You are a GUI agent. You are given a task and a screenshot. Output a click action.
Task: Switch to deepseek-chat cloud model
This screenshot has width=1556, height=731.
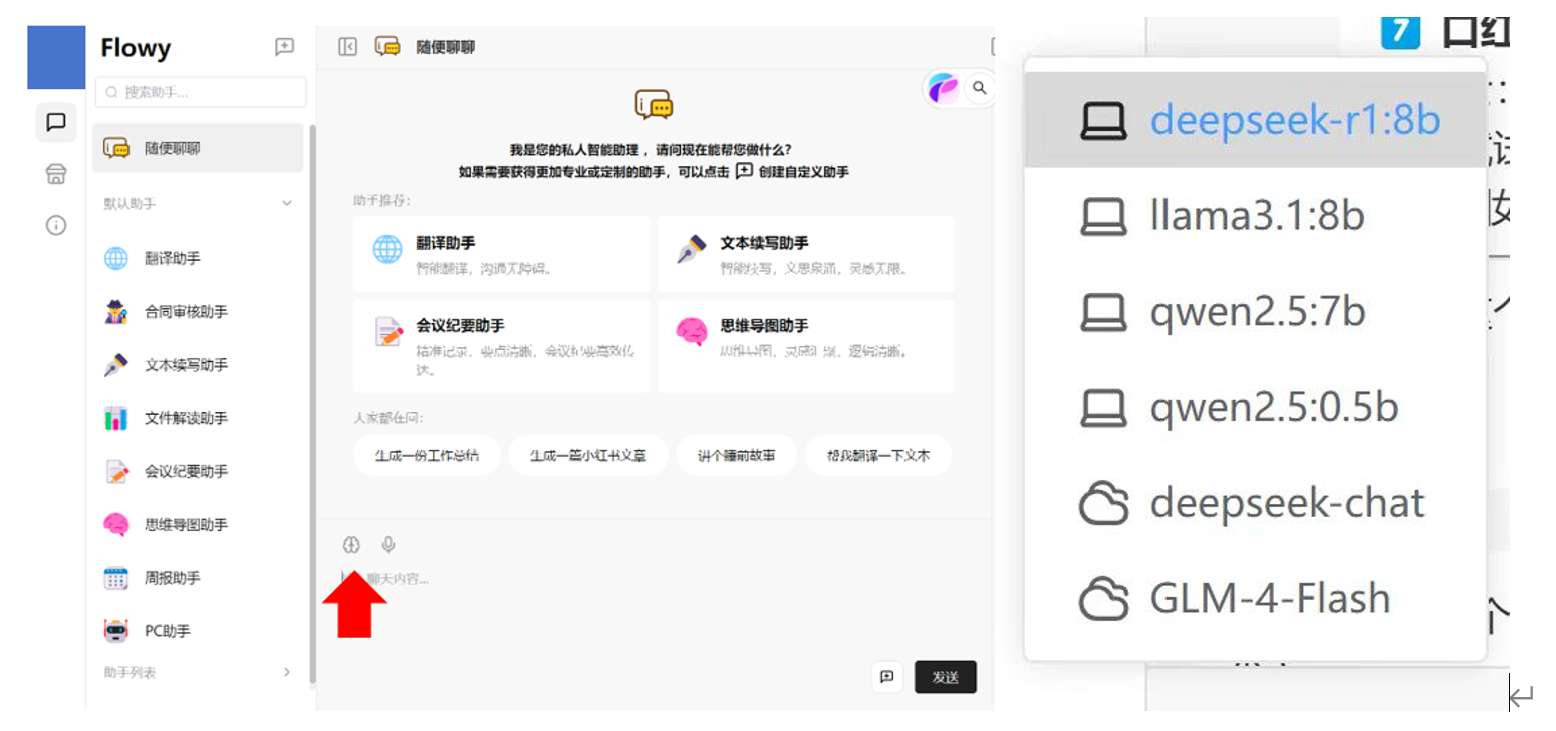click(x=1255, y=503)
